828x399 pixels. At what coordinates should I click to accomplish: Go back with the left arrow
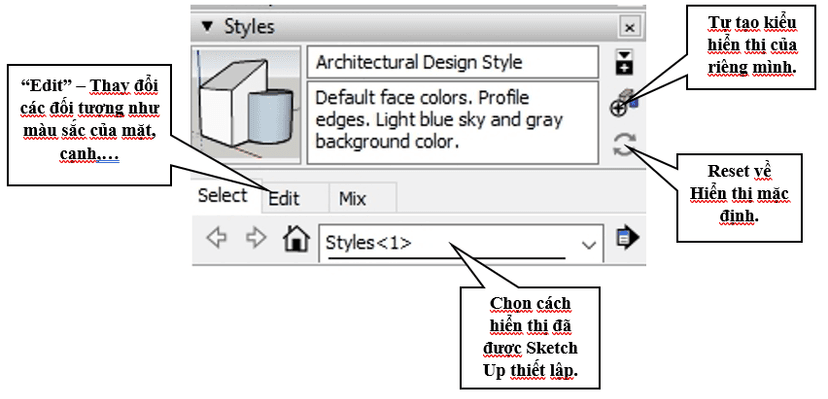[x=217, y=239]
